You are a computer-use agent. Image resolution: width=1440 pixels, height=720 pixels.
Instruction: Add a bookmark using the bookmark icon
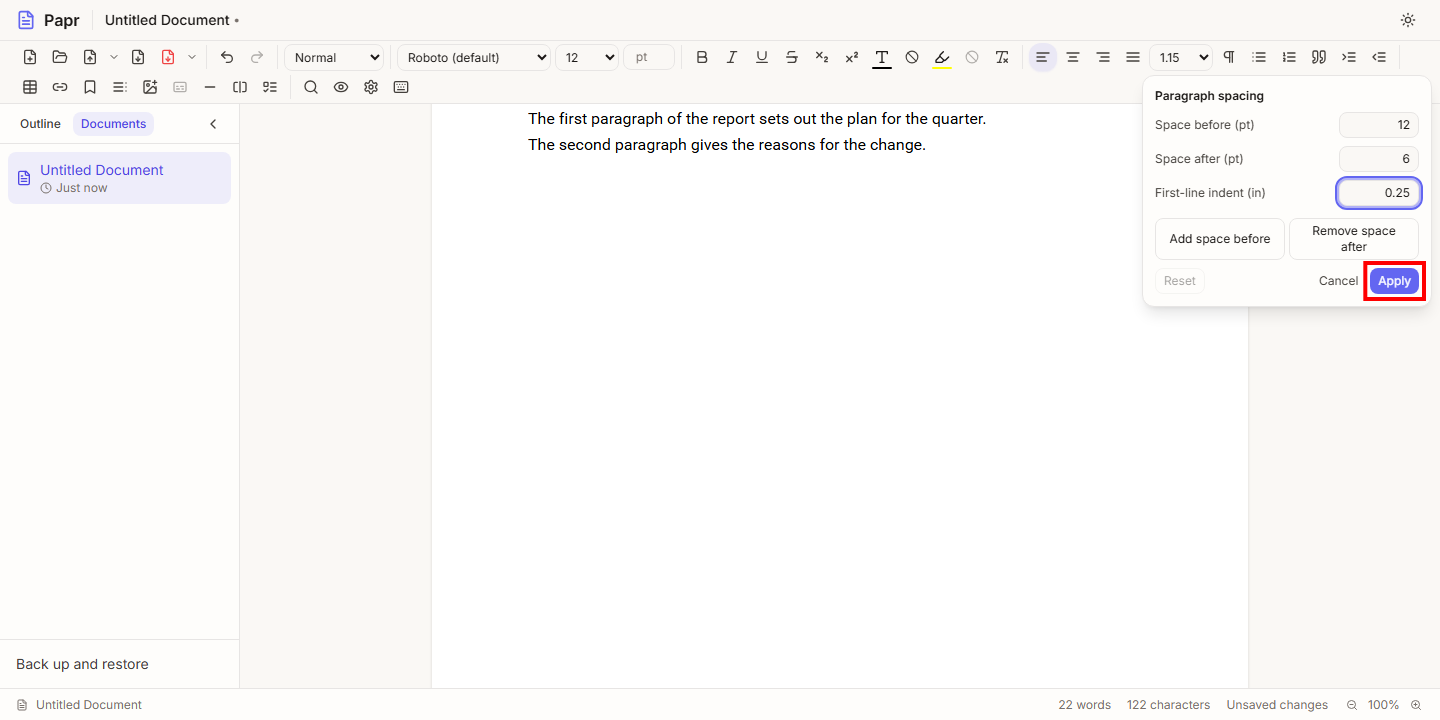tap(90, 87)
